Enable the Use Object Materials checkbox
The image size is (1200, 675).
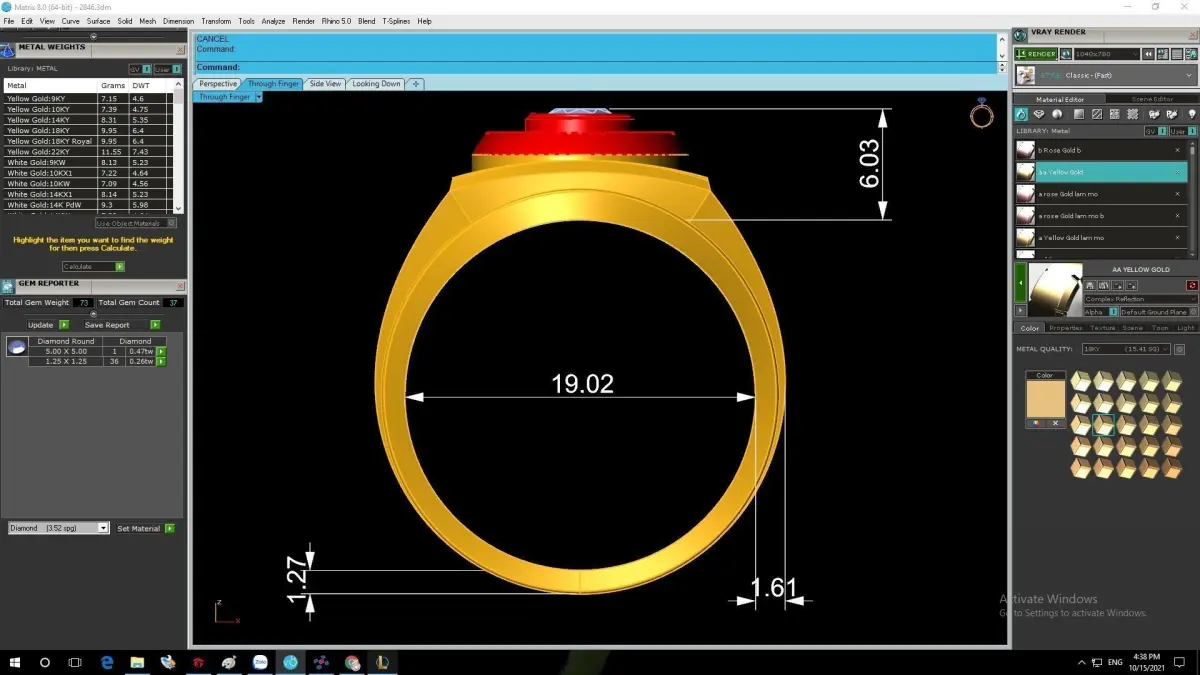point(172,223)
